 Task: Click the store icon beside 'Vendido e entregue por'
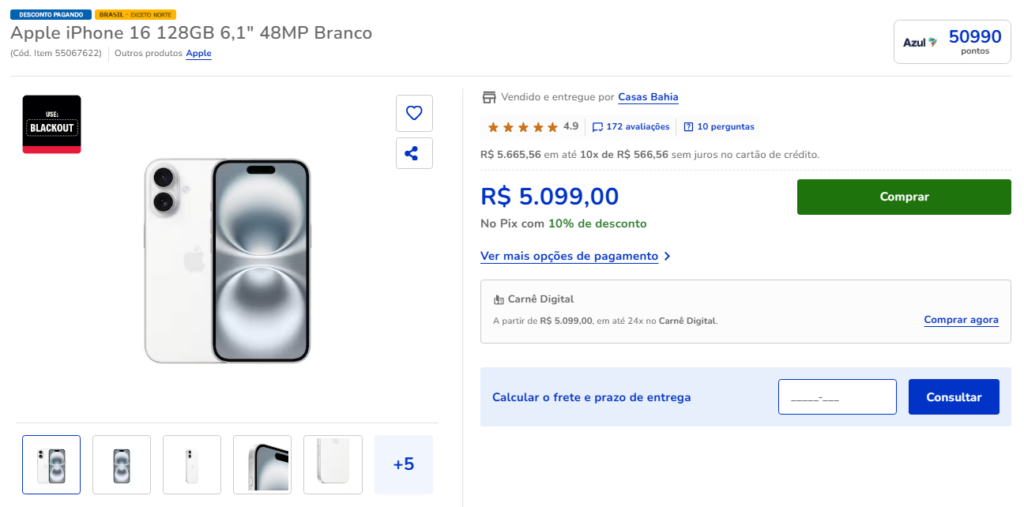click(489, 97)
